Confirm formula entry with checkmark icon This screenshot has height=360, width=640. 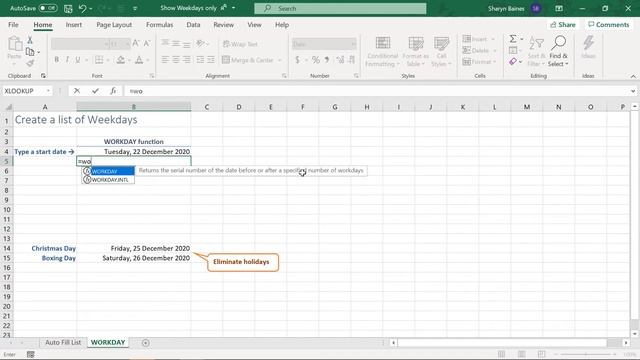coord(95,91)
